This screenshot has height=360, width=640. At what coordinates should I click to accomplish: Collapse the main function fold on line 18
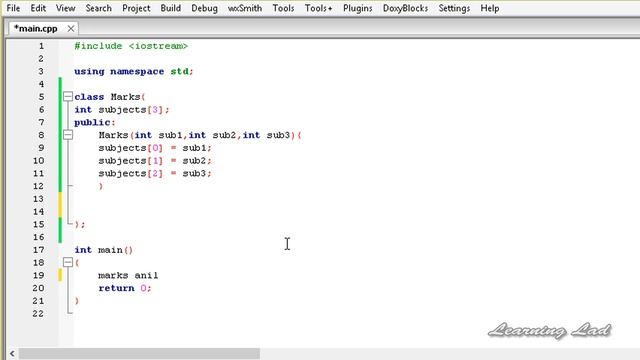[68, 262]
